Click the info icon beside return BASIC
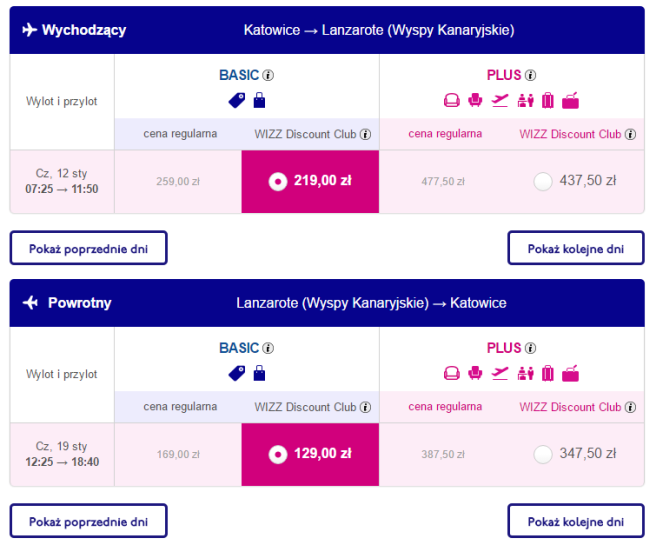This screenshot has height=545, width=650. [268, 348]
